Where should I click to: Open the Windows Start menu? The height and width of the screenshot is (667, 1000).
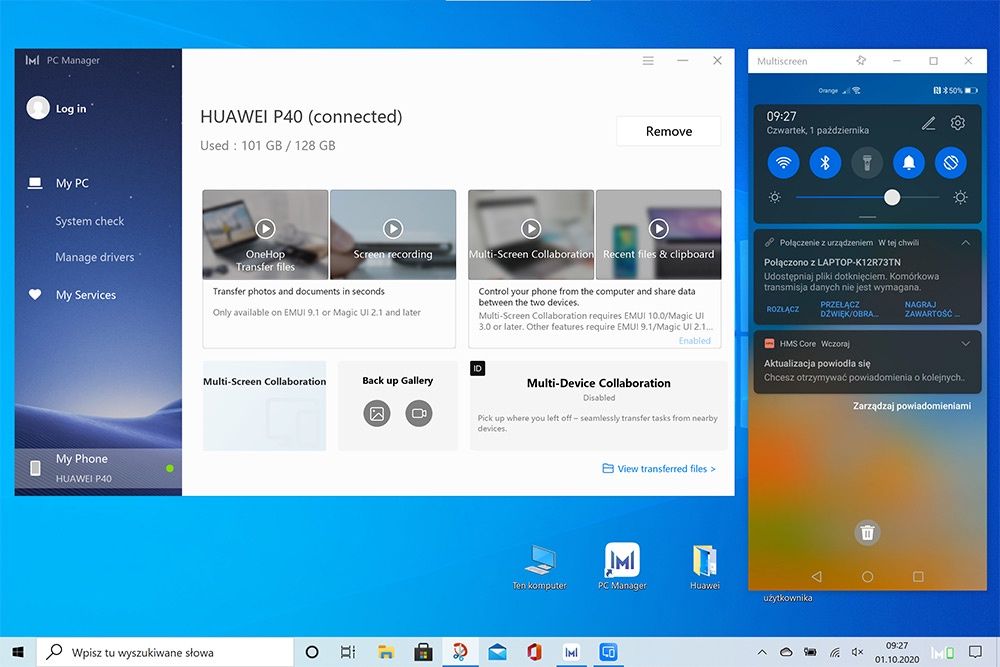click(18, 652)
